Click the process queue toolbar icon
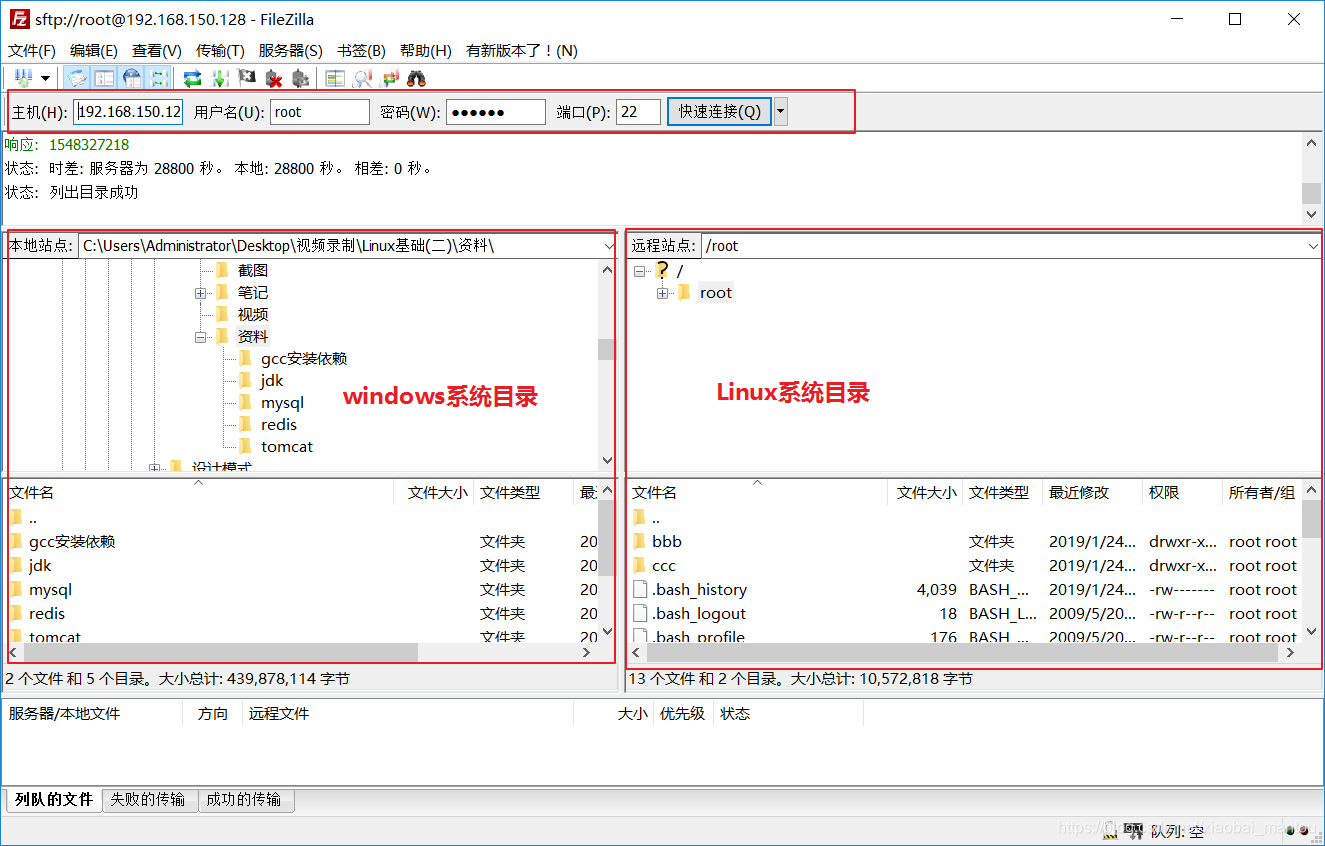Viewport: 1325px width, 846px height. click(220, 78)
